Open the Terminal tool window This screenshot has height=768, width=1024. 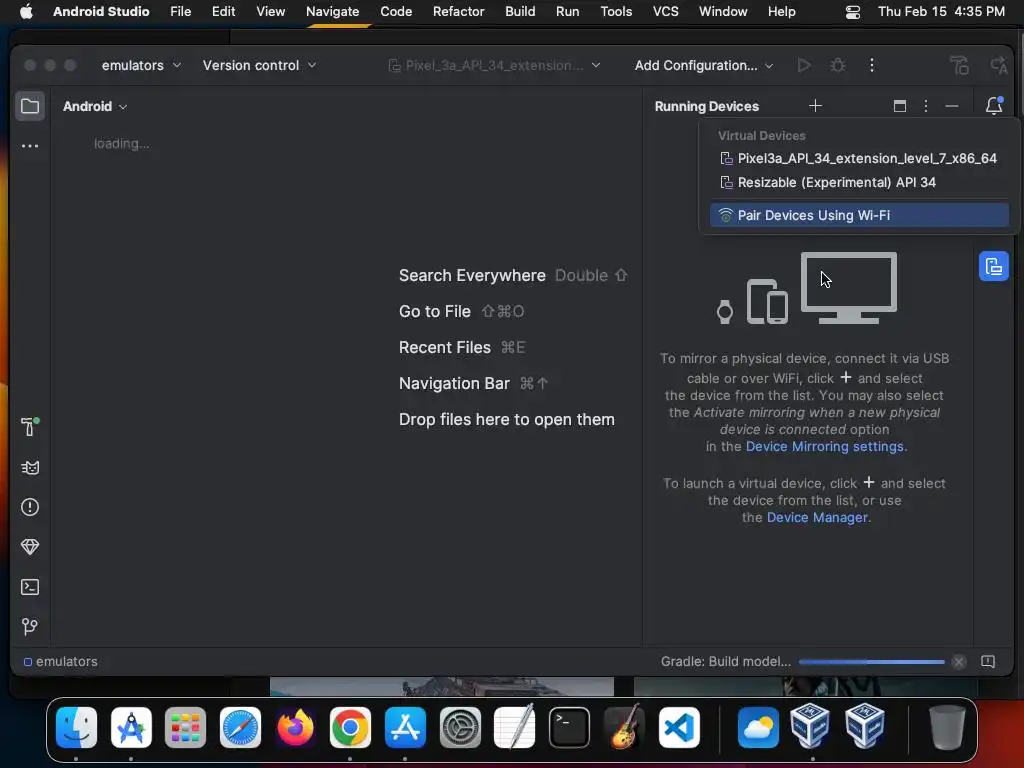[x=30, y=587]
